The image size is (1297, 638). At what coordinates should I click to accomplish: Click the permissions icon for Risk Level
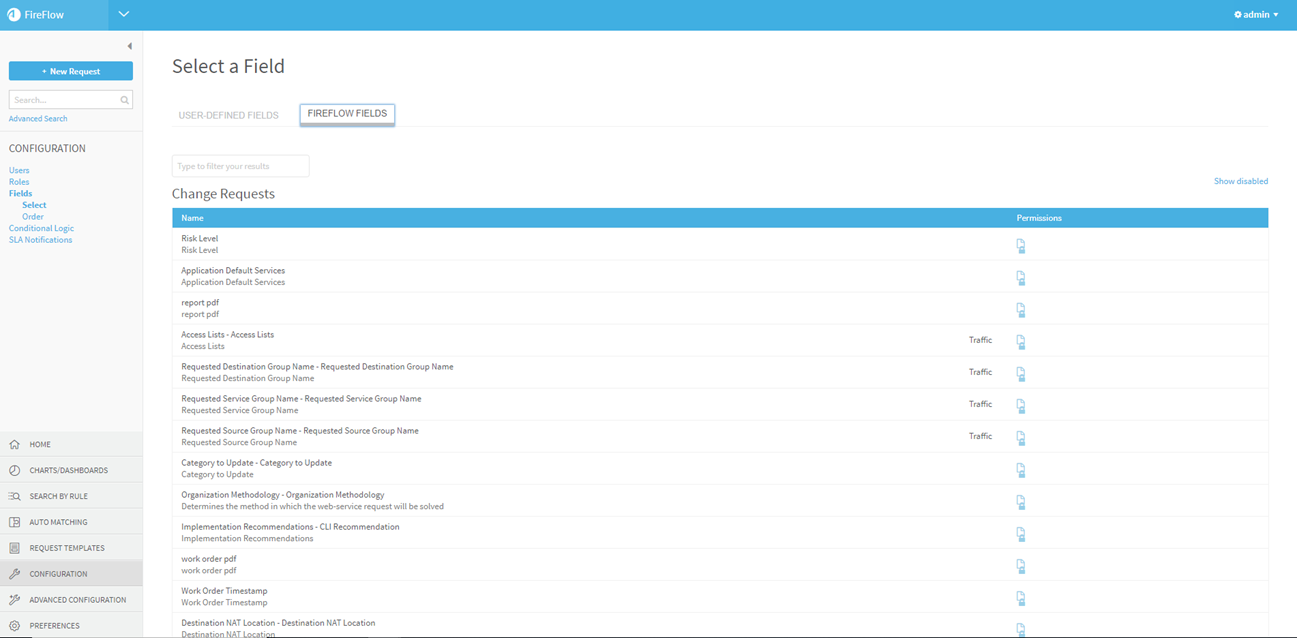(x=1021, y=246)
